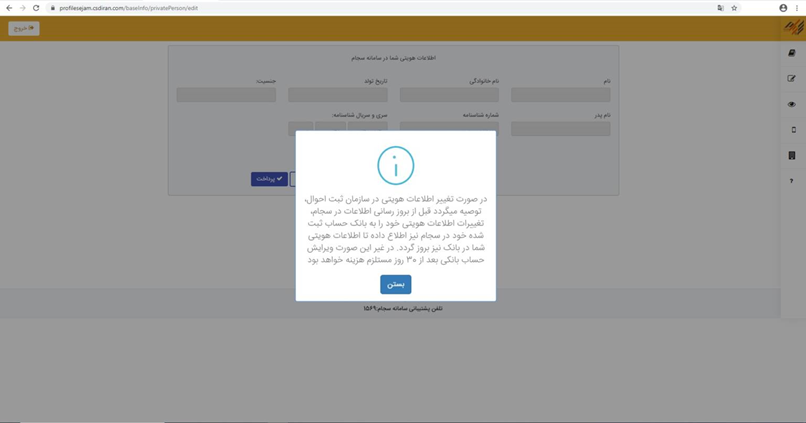Click the خروج logout button
Screen dimensions: 806x423
point(24,28)
